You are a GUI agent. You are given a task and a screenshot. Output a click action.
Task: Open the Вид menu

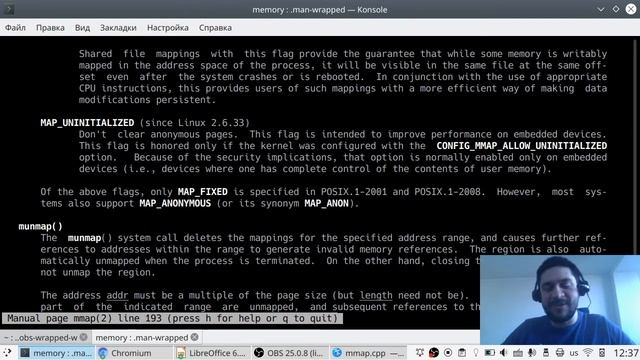point(82,28)
